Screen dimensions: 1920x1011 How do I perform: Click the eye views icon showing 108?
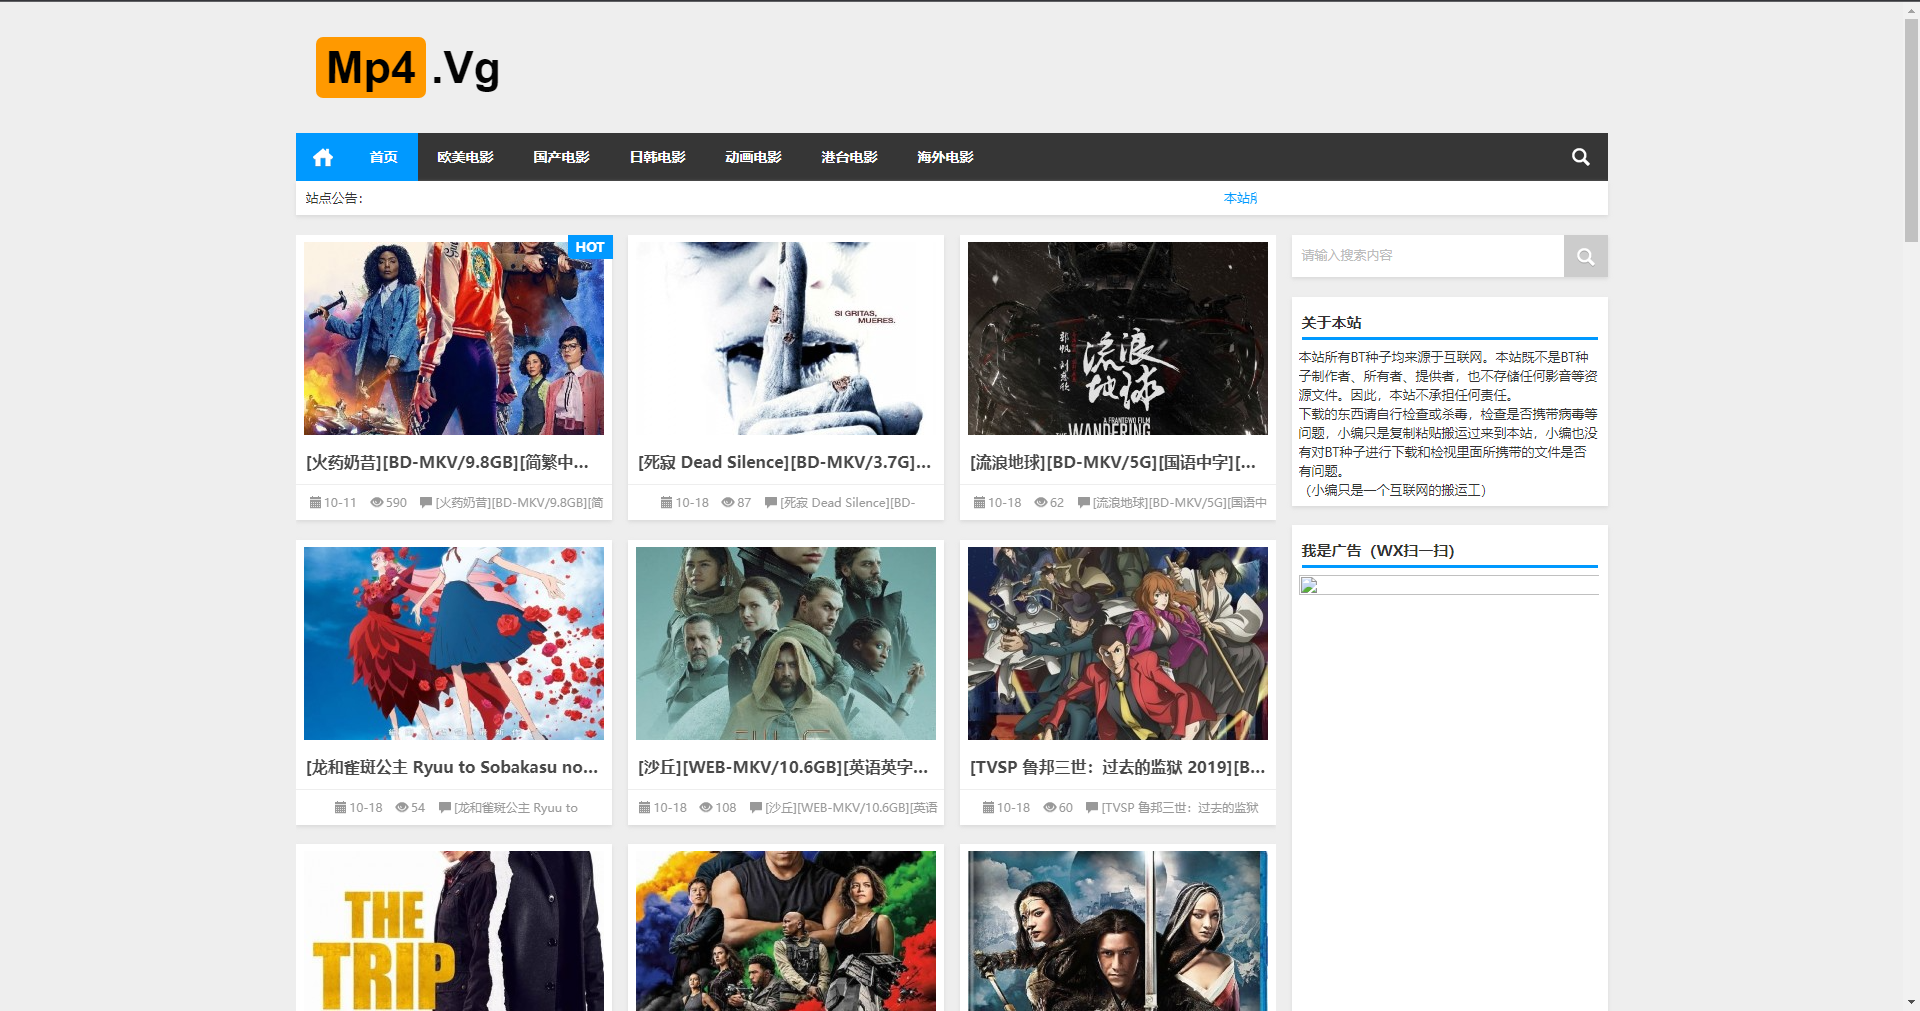(706, 807)
